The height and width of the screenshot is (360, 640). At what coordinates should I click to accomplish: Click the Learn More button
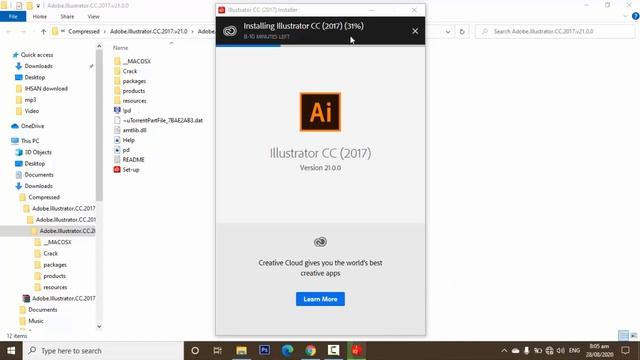tap(320, 299)
